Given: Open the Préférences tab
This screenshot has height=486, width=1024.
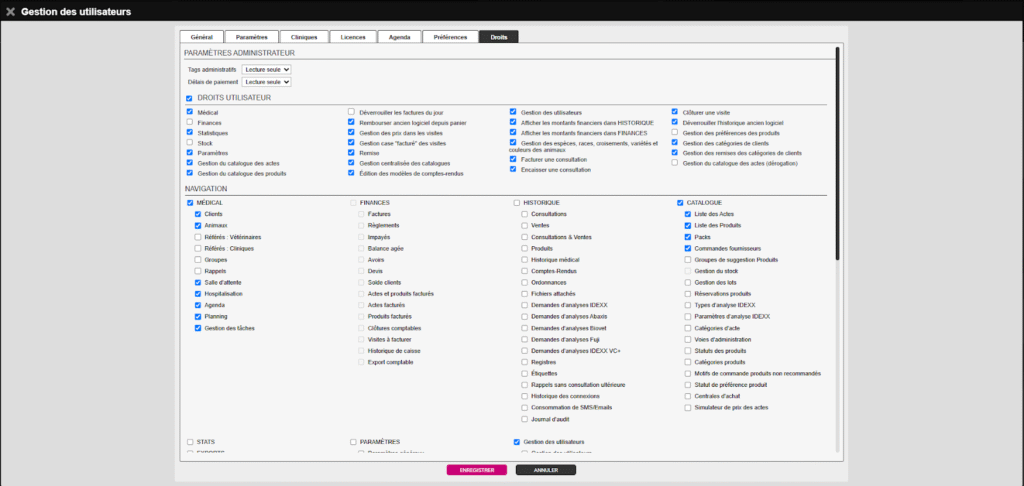Looking at the screenshot, I should (x=450, y=37).
